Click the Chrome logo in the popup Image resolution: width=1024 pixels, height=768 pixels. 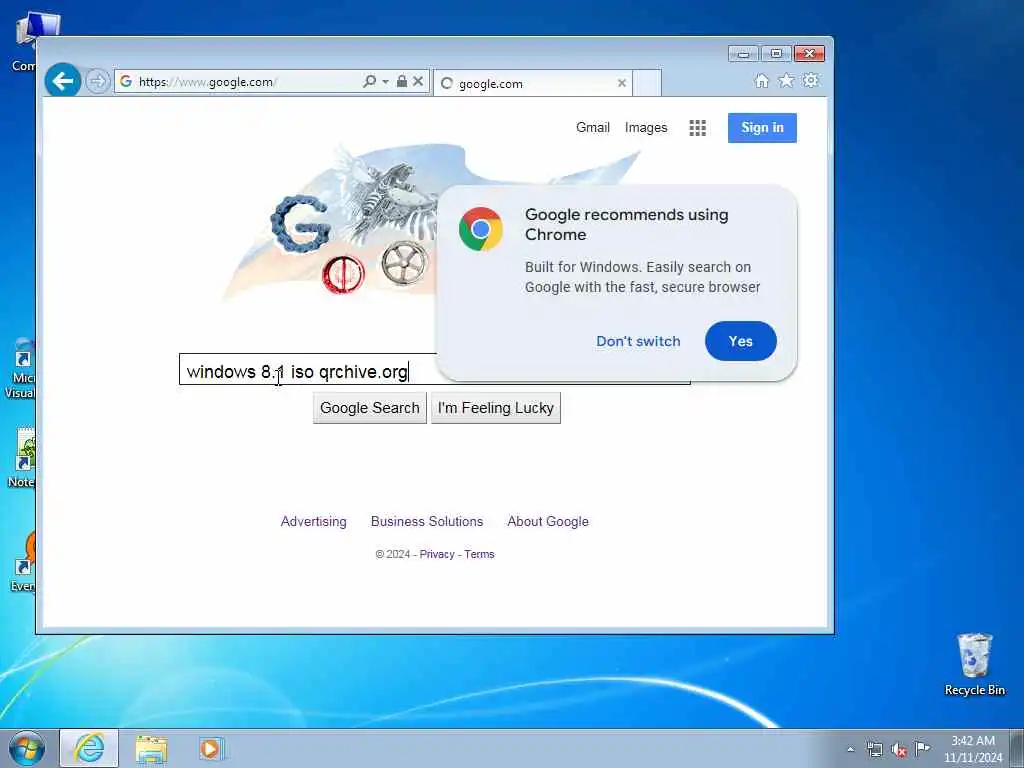[481, 229]
